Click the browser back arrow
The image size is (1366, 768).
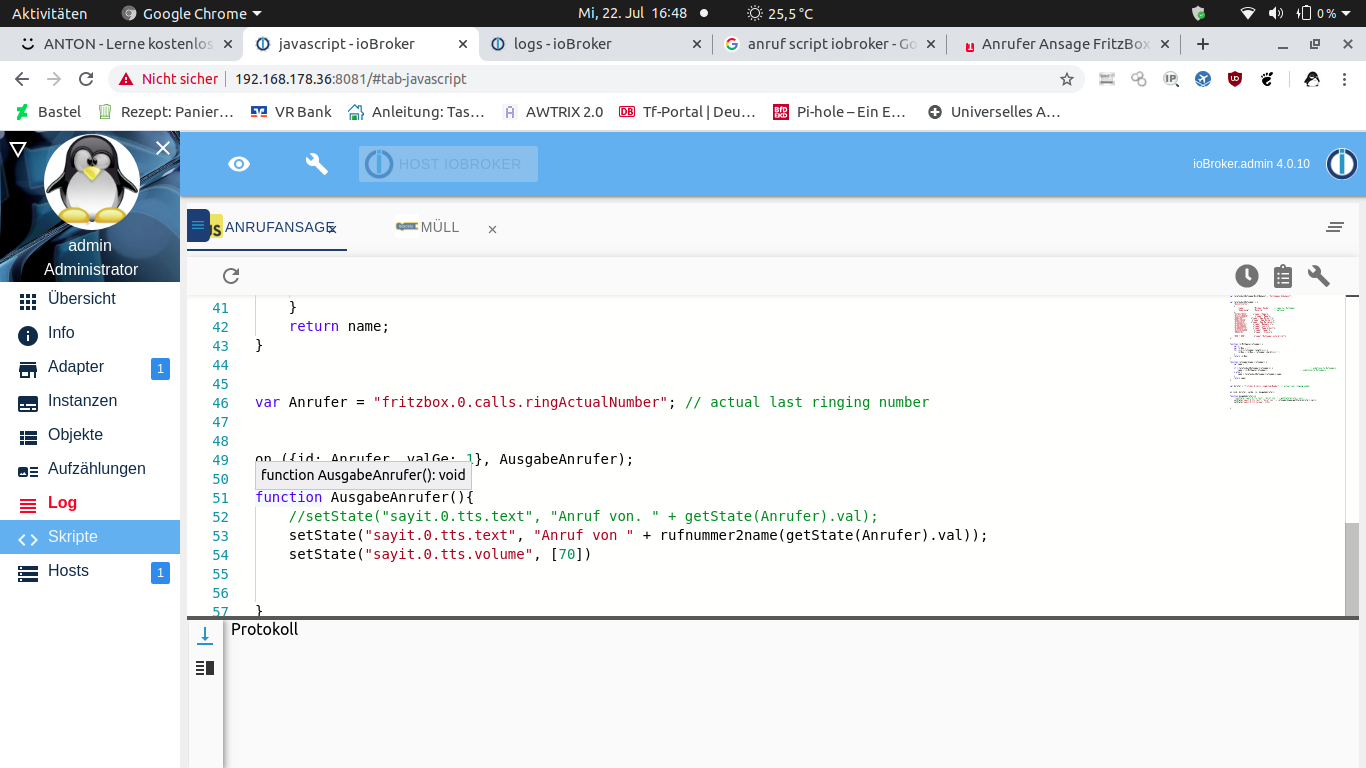coord(22,79)
